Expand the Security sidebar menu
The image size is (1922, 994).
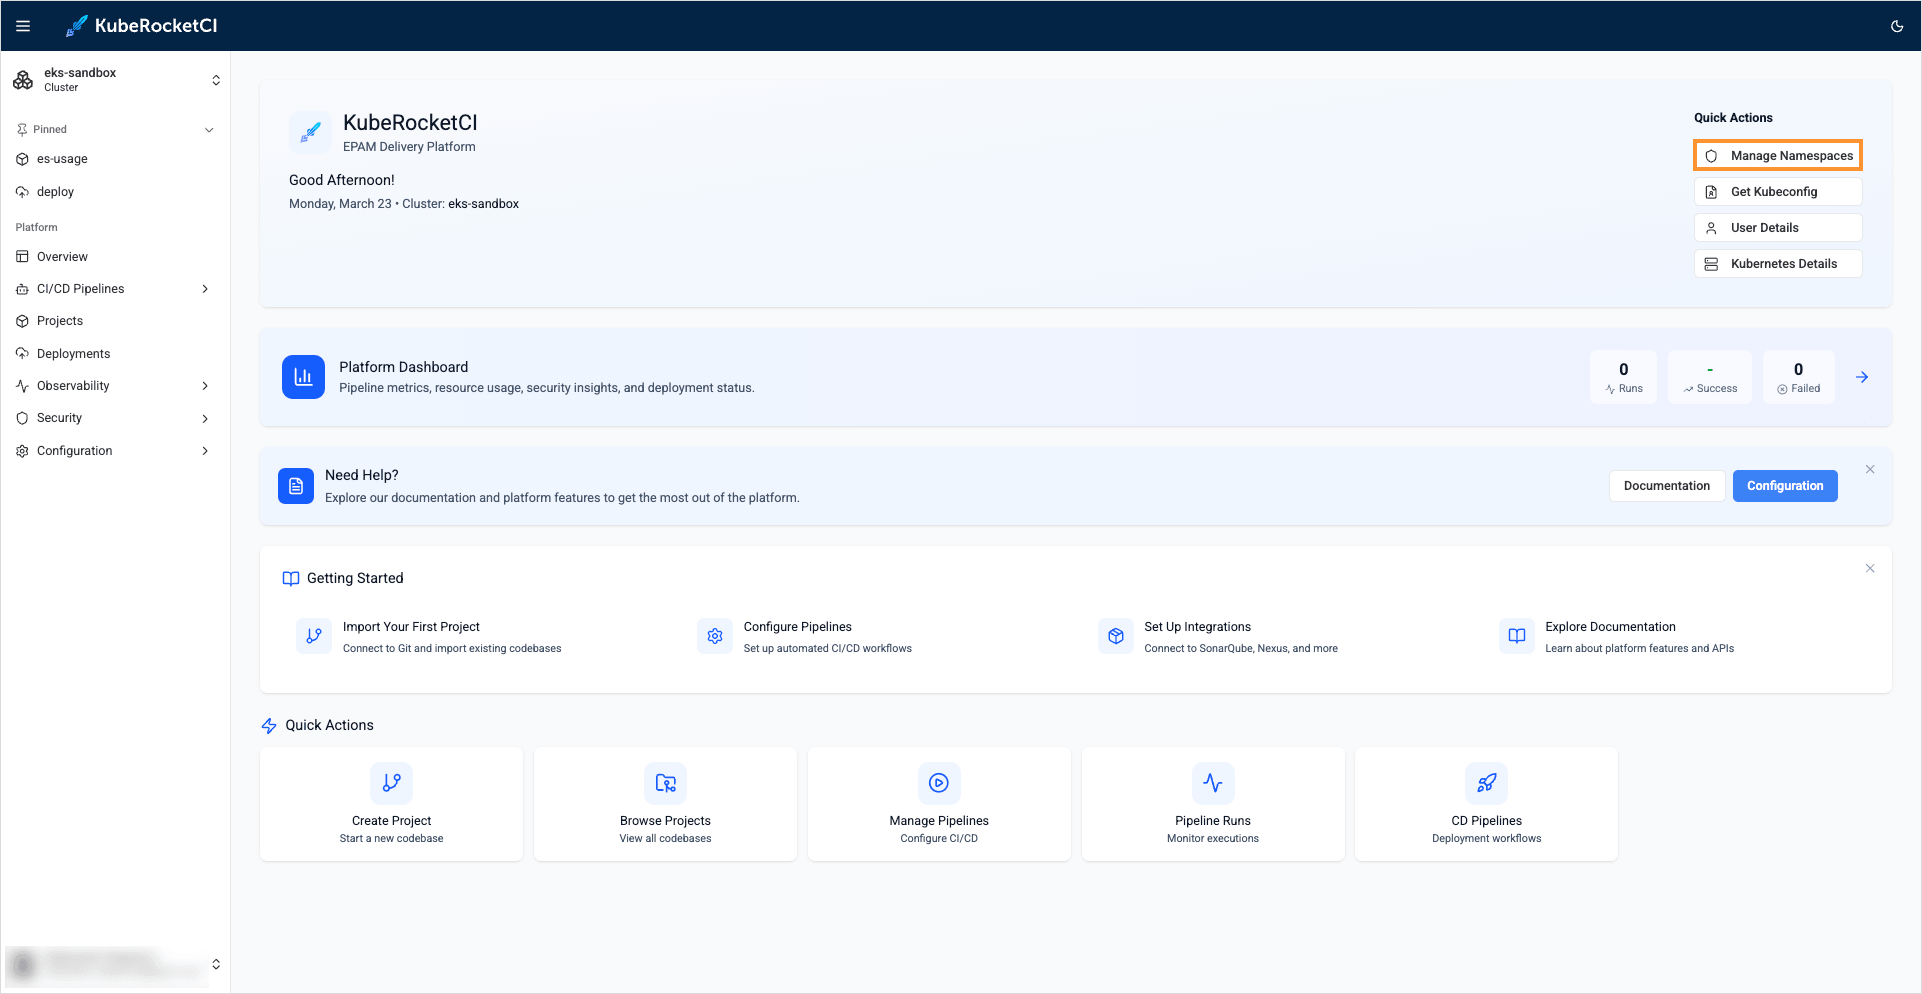[205, 418]
